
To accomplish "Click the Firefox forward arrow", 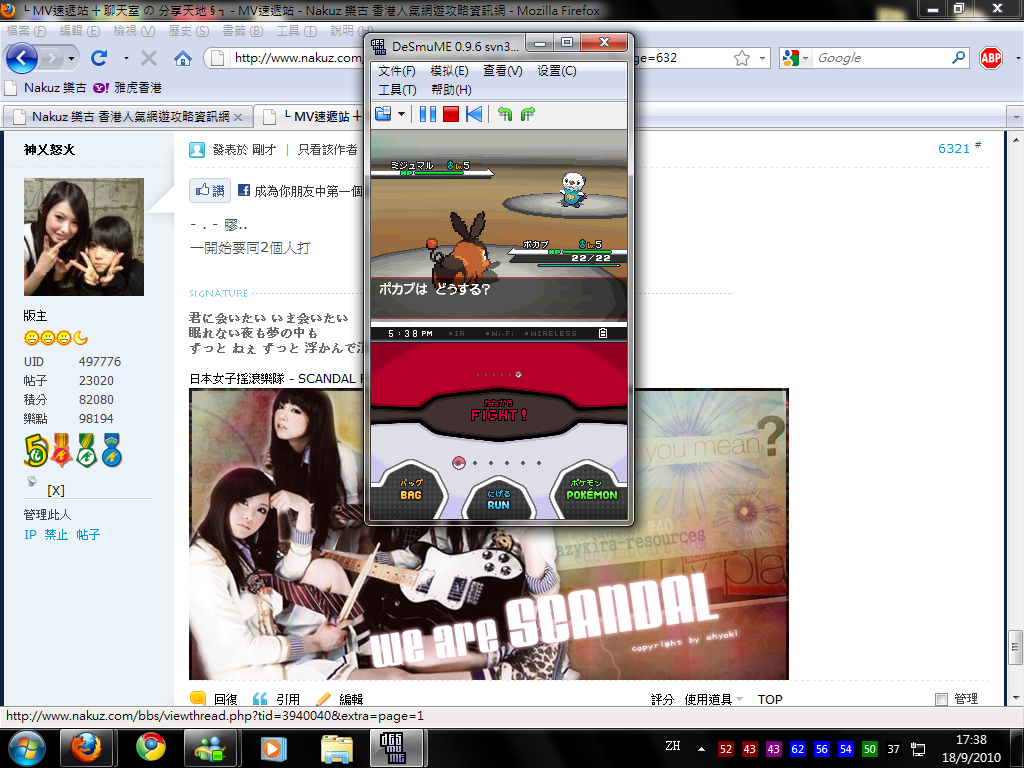I will [x=51, y=58].
